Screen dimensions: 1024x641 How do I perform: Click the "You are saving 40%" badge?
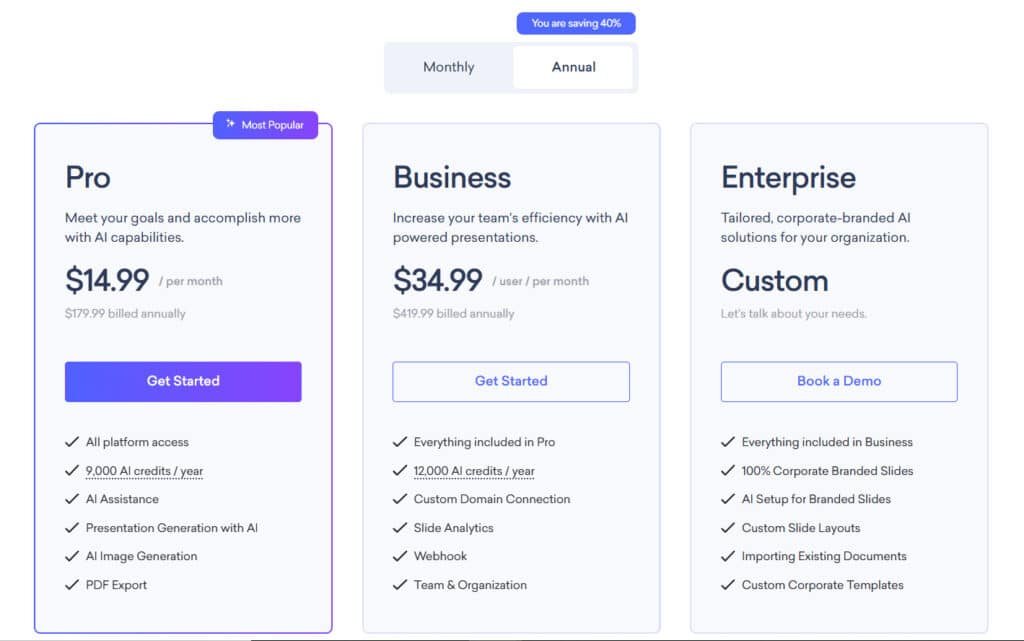576,22
